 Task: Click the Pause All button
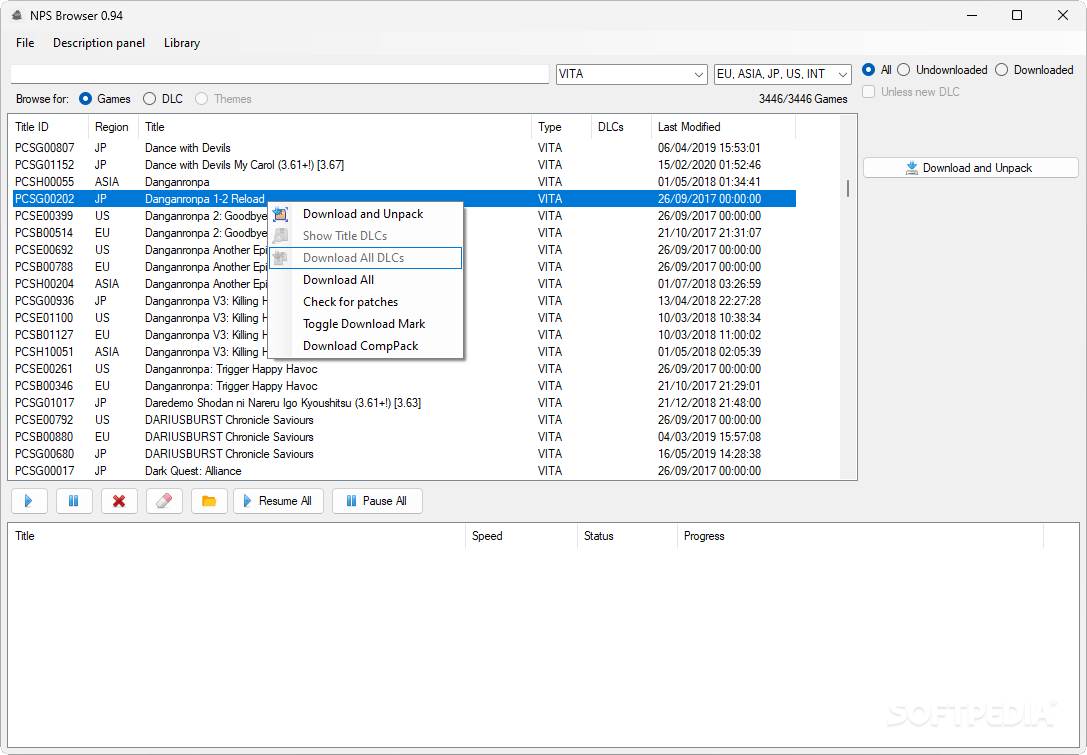(x=378, y=501)
